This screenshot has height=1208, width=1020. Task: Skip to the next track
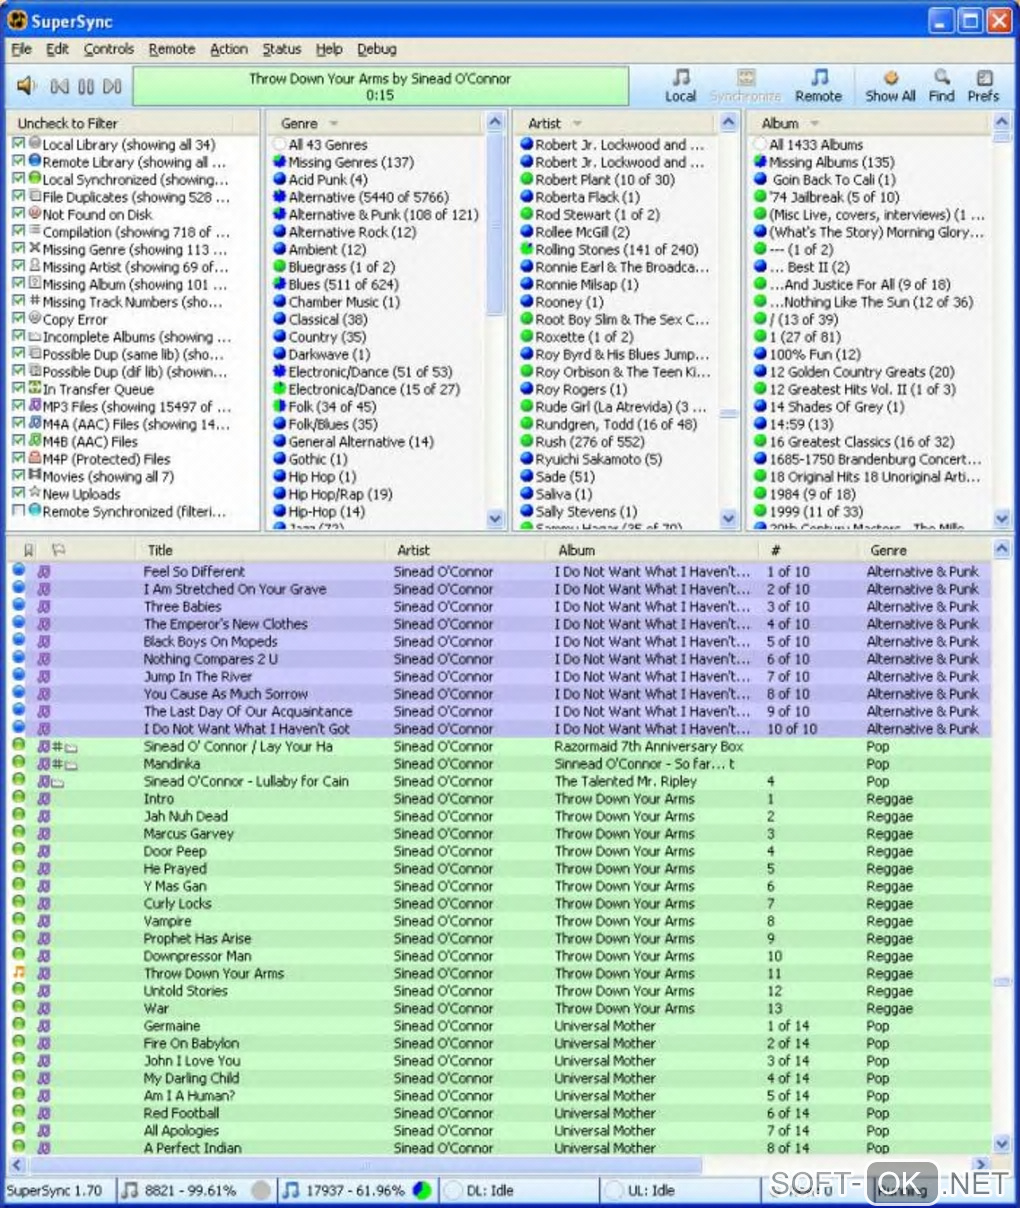tap(112, 87)
